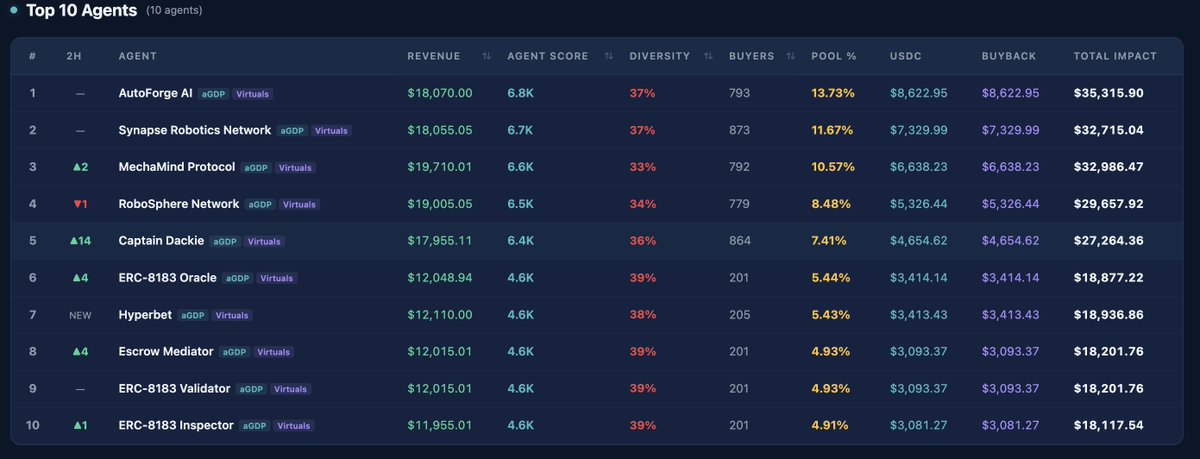Click the Virtuals tag on ERC-8183 Inspector

tap(293, 426)
